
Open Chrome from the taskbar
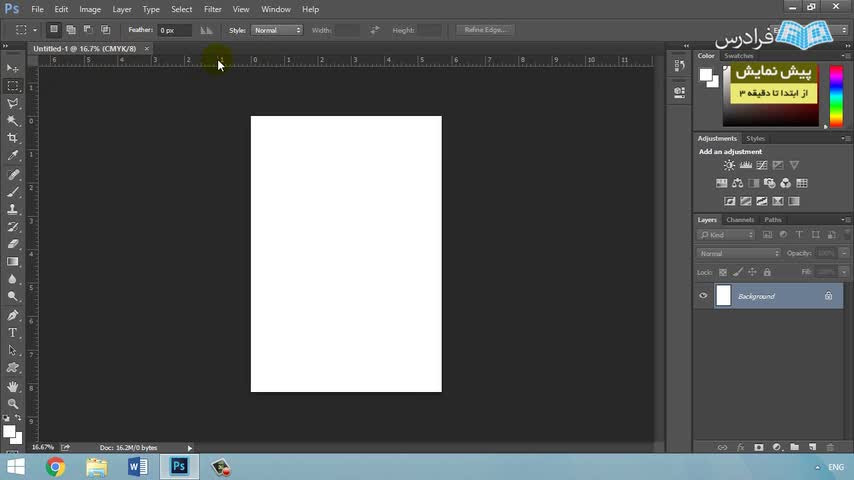[x=55, y=467]
